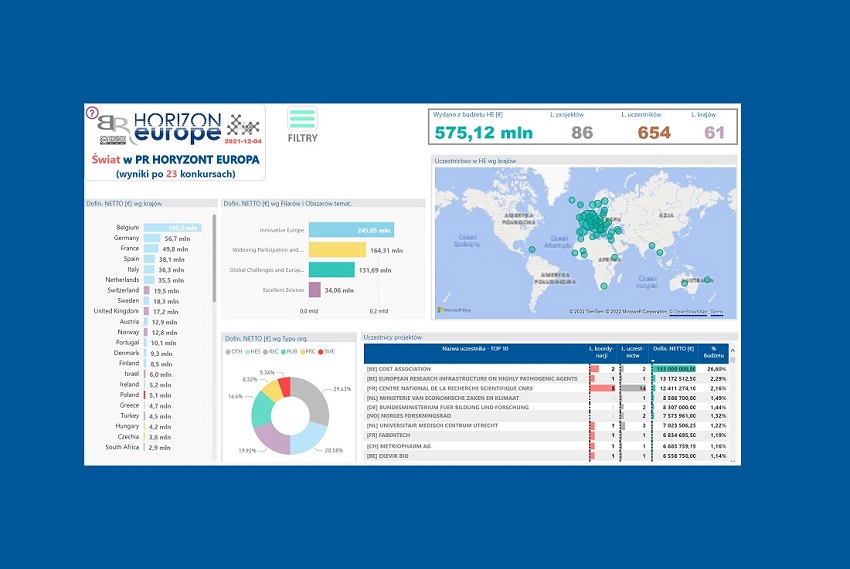Sort by % Budżetu column header
The height and width of the screenshot is (569, 850).
point(715,351)
